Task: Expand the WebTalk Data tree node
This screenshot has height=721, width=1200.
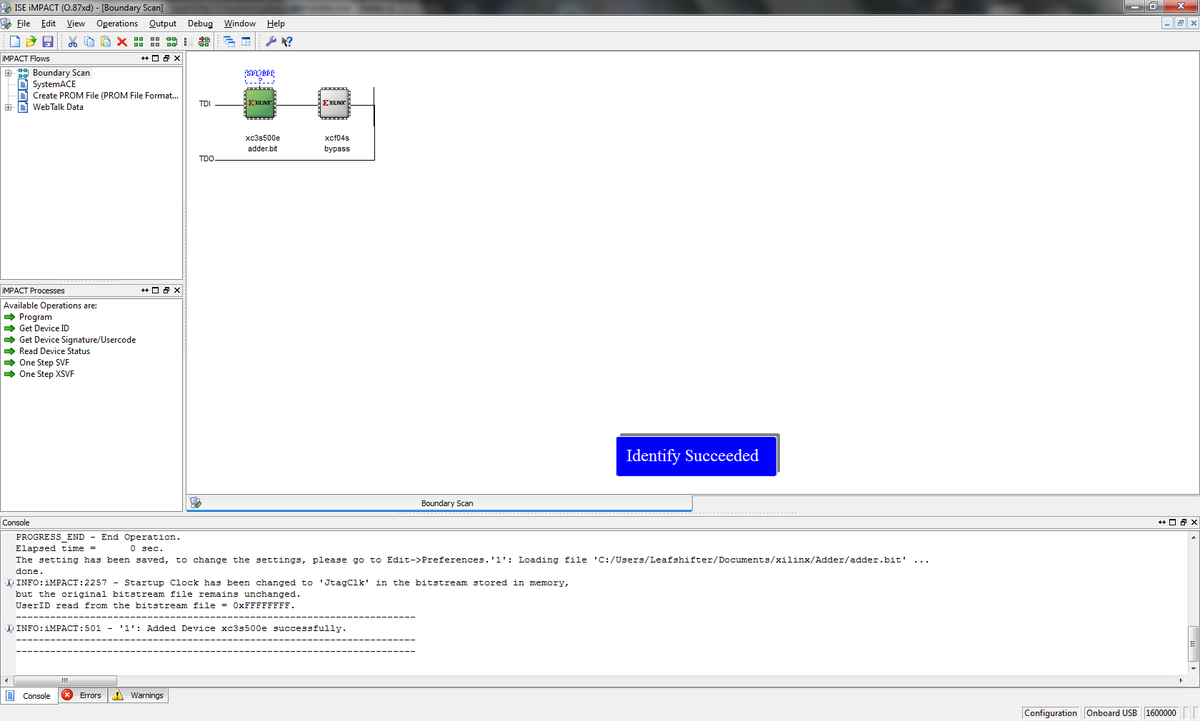Action: pos(8,107)
